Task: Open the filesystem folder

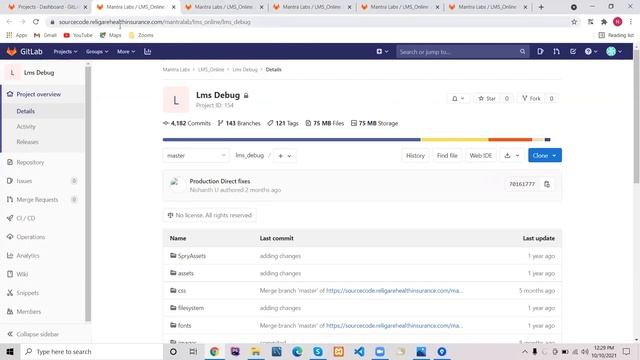Action: coord(191,308)
